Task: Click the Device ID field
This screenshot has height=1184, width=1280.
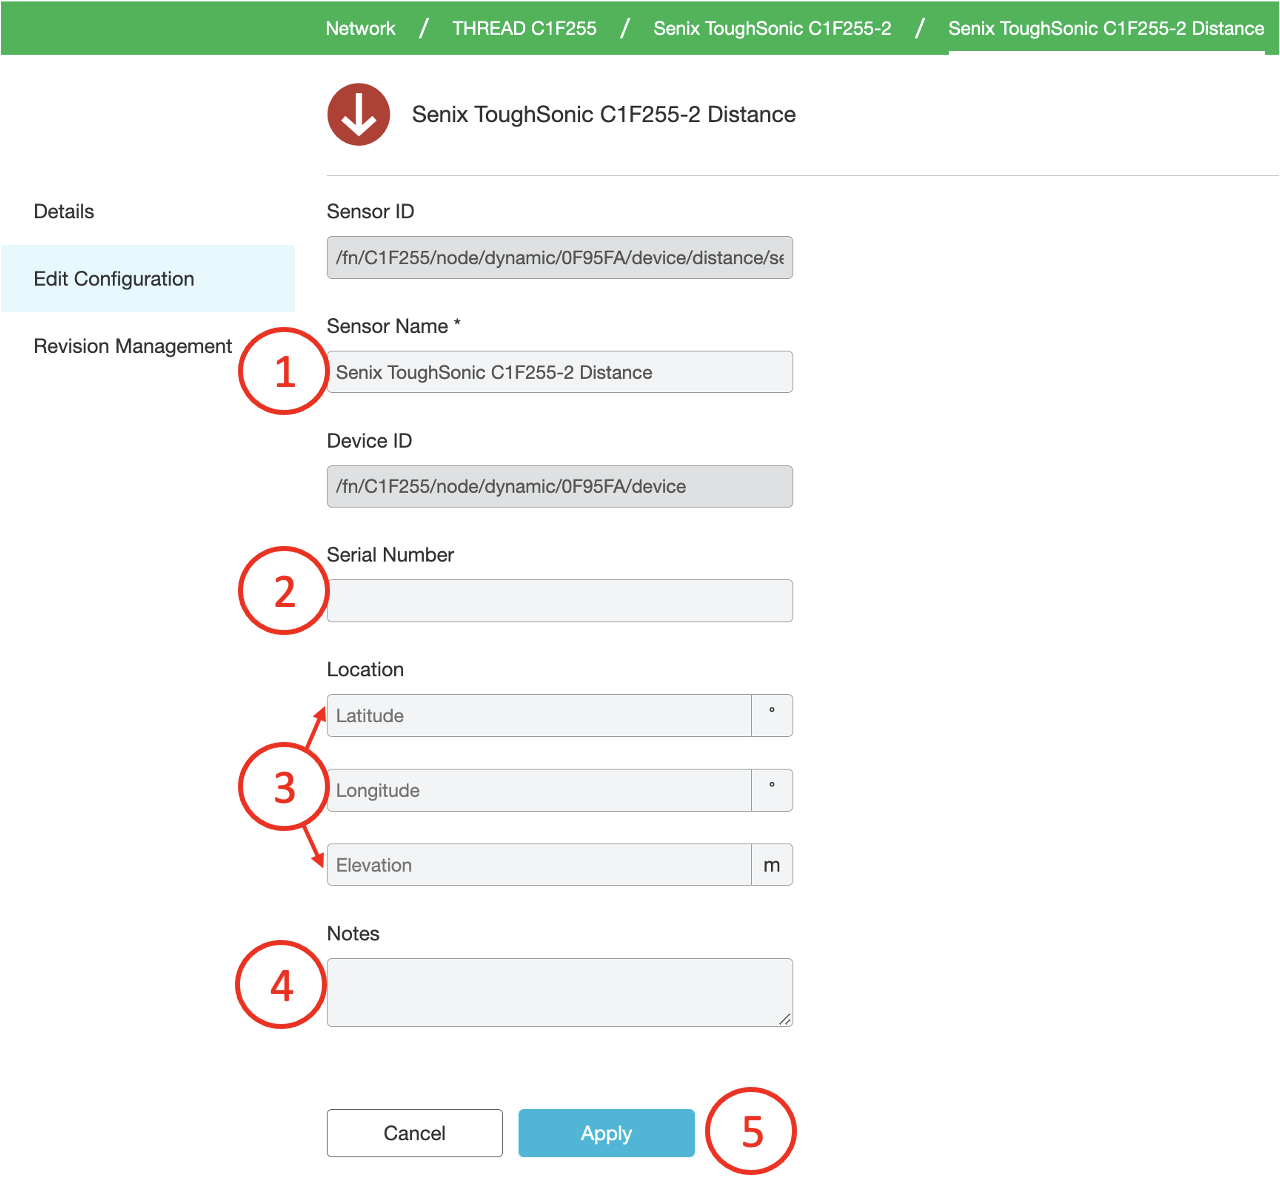Action: [560, 486]
